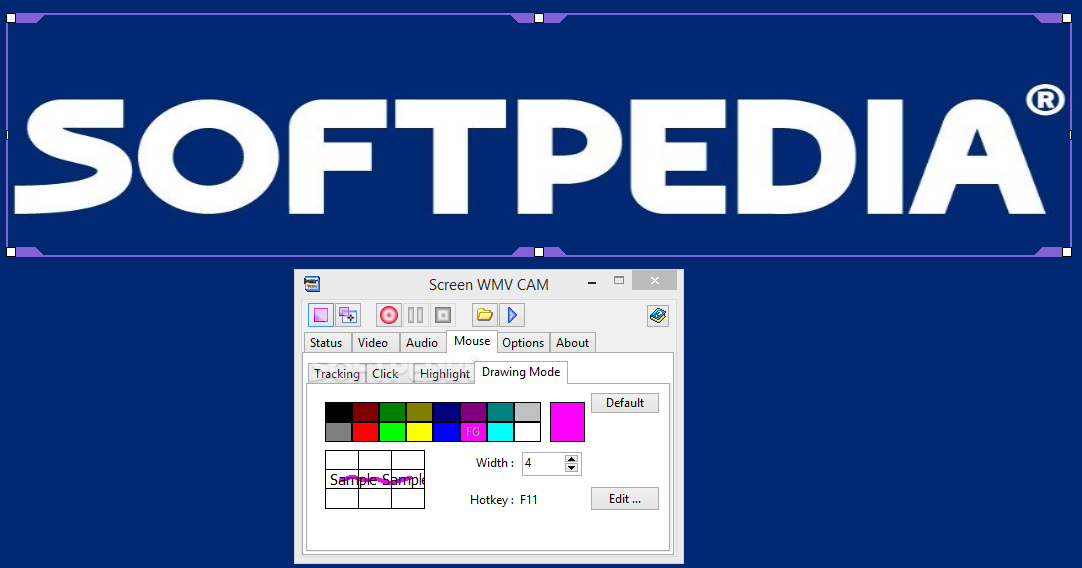Open the Audio tab

422,343
